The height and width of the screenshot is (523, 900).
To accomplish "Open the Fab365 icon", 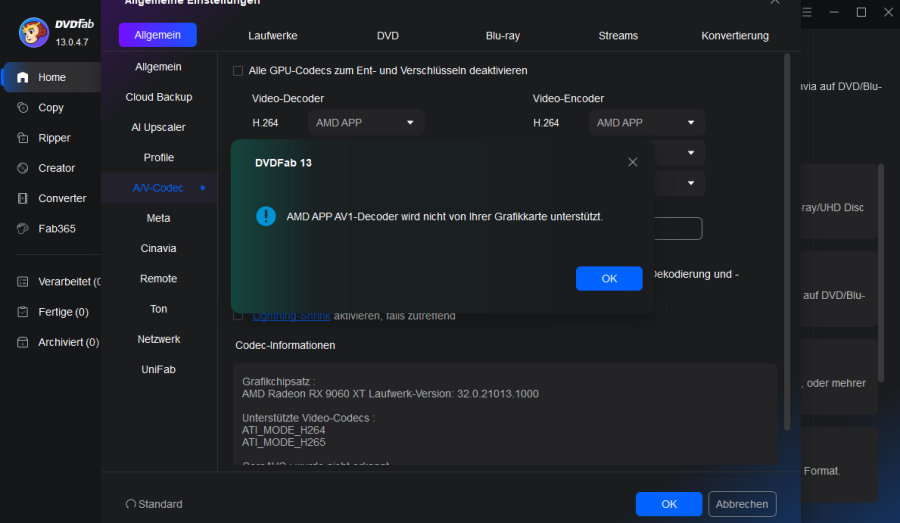I will pyautogui.click(x=23, y=228).
